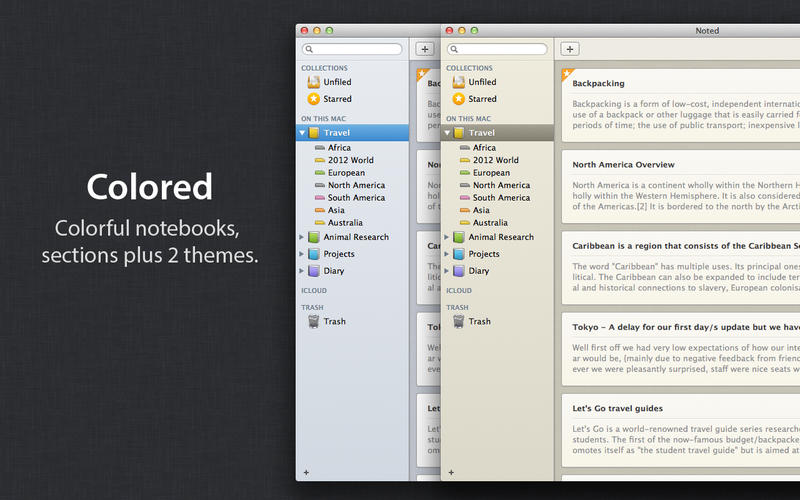
Task: Click the purple Diary notebook icon in blue-themed window
Action: pos(314,270)
